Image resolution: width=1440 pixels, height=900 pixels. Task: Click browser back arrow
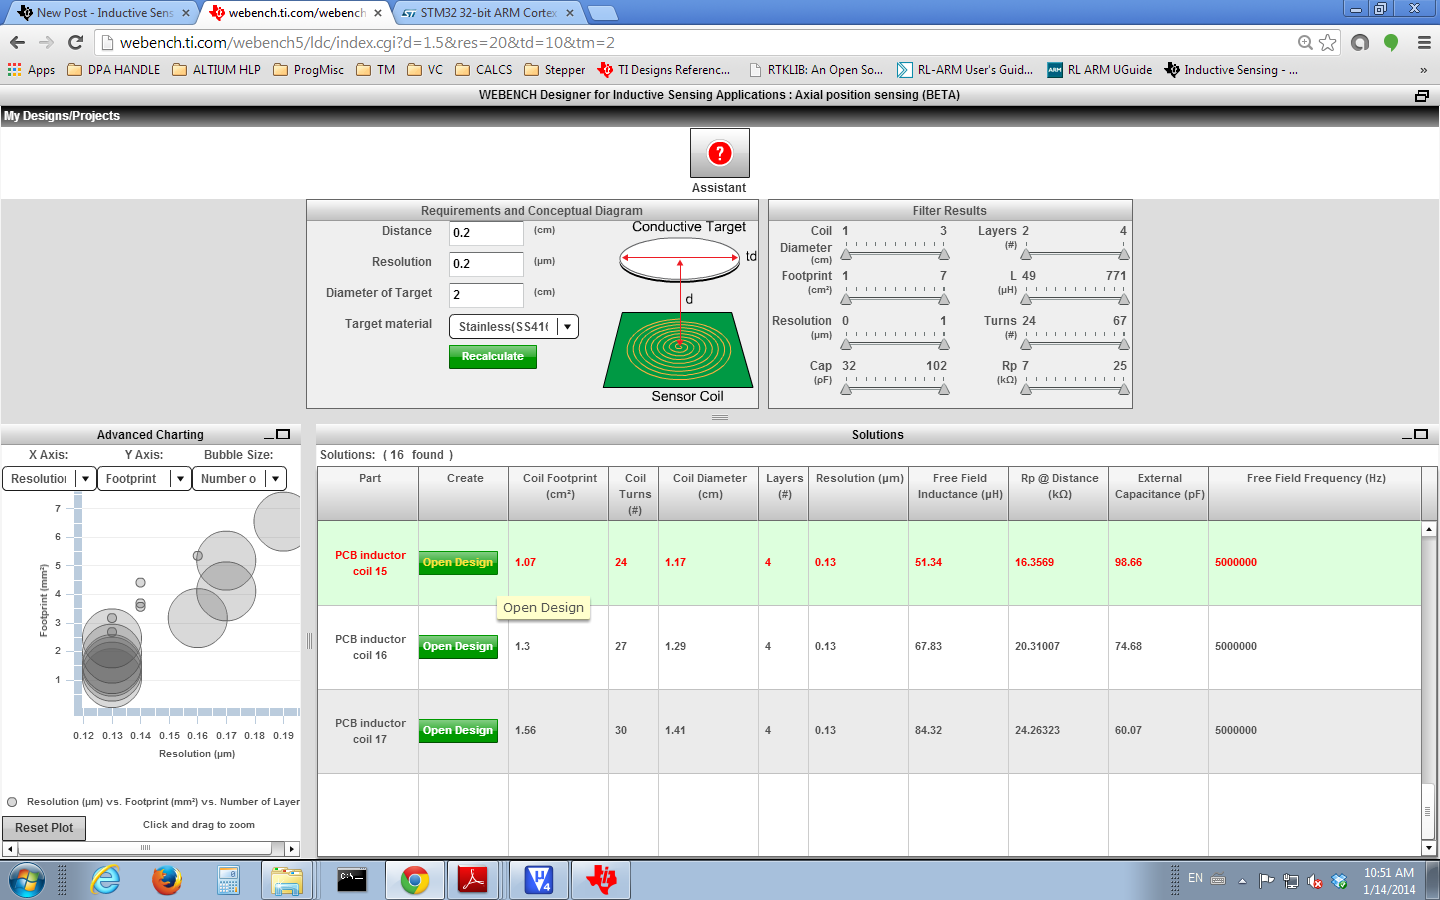coord(17,42)
